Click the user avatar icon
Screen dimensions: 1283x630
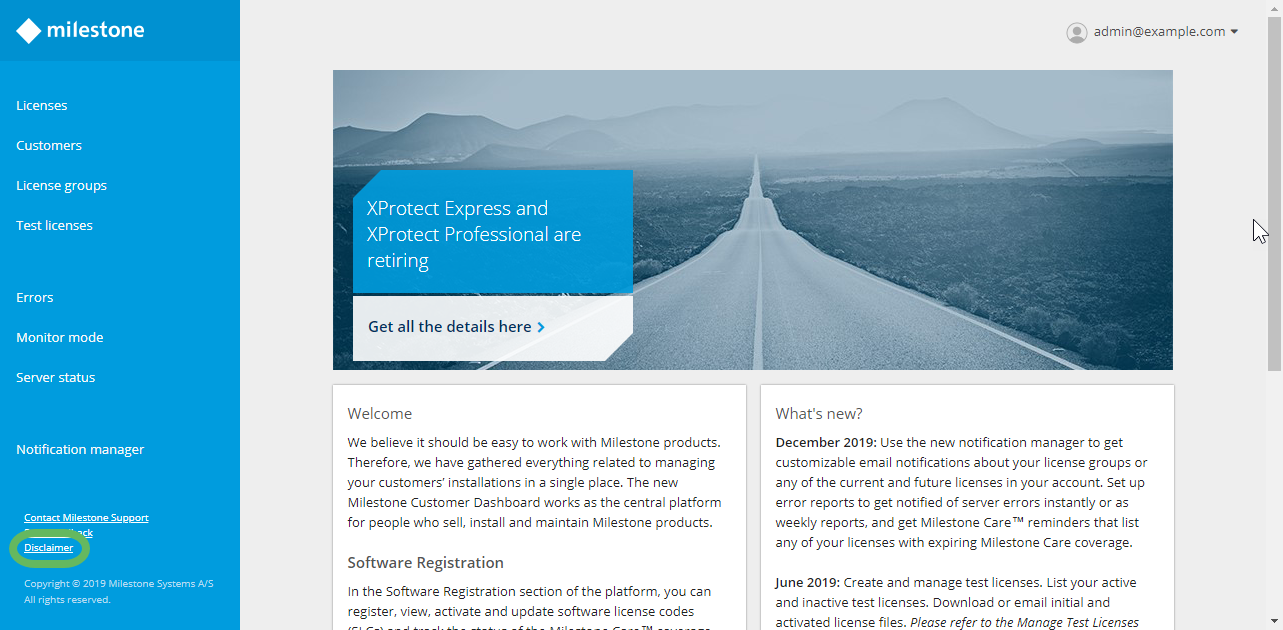(x=1076, y=32)
